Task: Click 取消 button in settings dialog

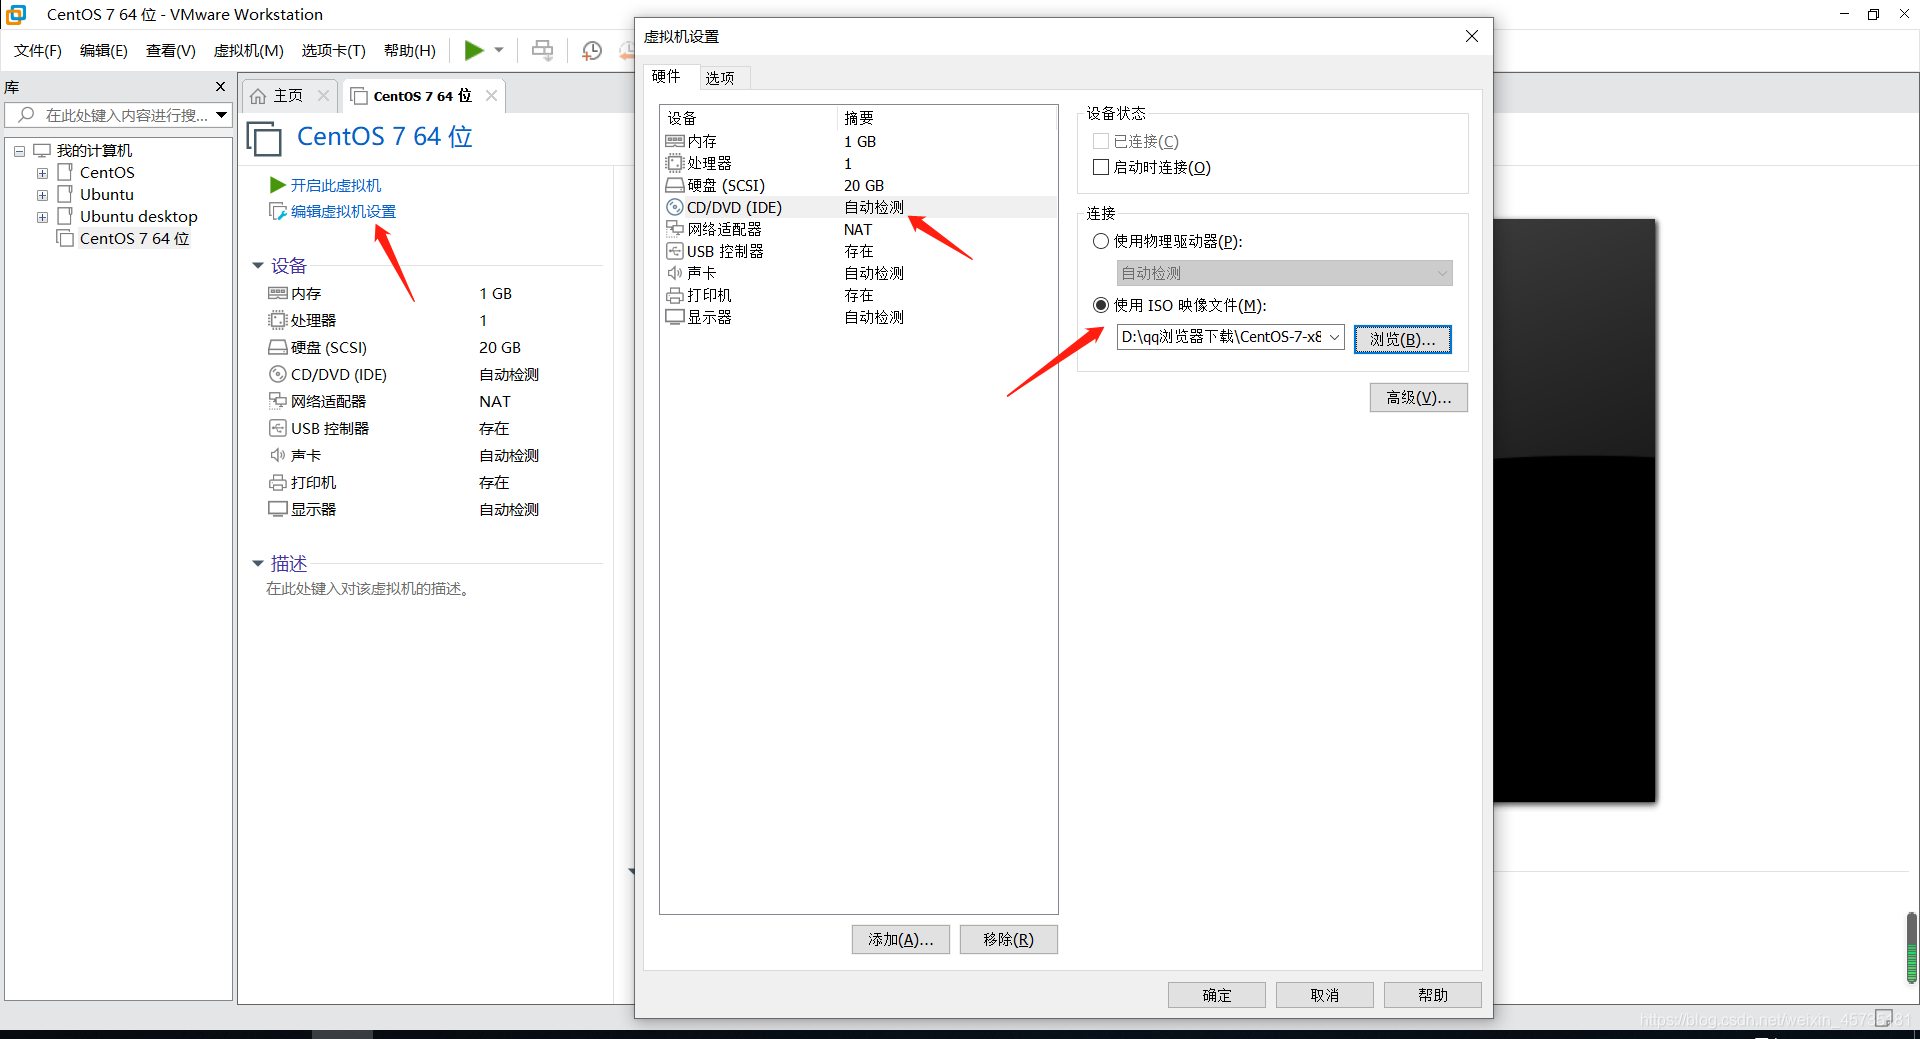Action: 1324,995
